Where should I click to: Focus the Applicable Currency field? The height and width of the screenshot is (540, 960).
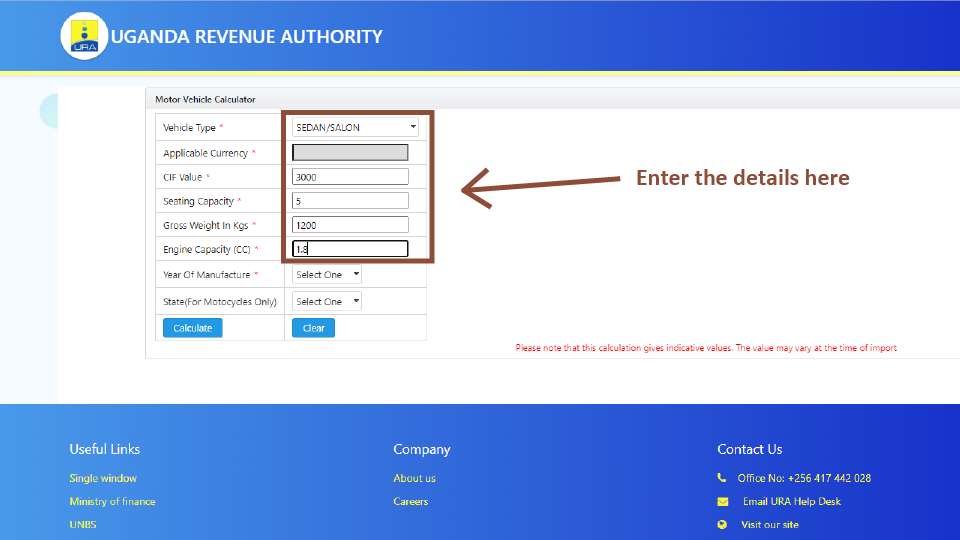tap(350, 152)
